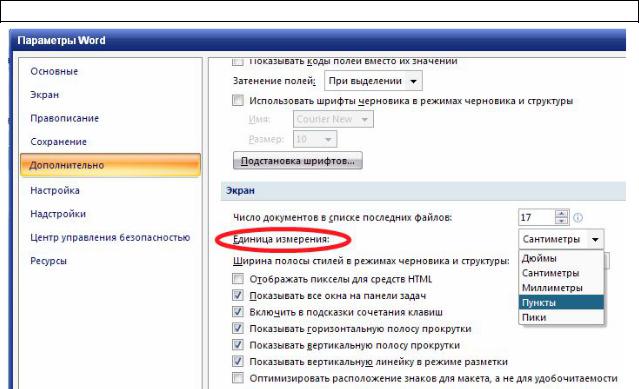Toggle 'Отображать пикселы для средств HTML'
The image size is (639, 389).
pos(238,279)
